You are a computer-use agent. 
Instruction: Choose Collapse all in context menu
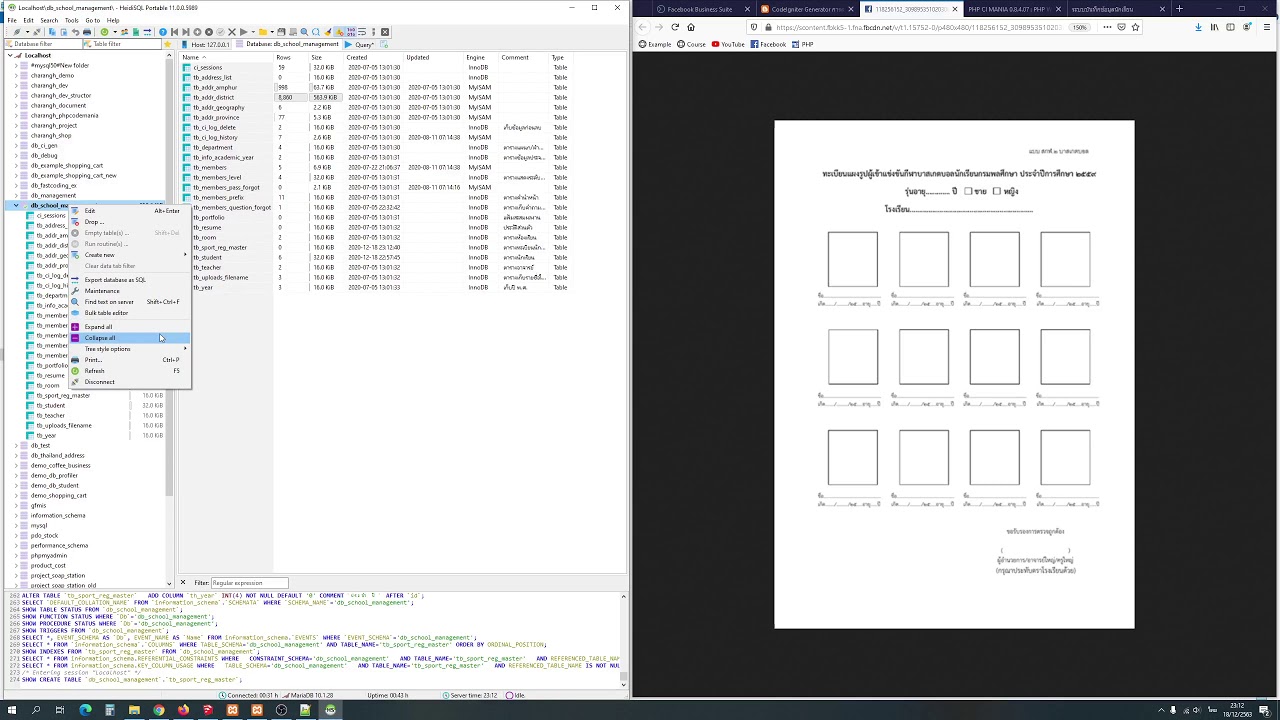coord(128,338)
